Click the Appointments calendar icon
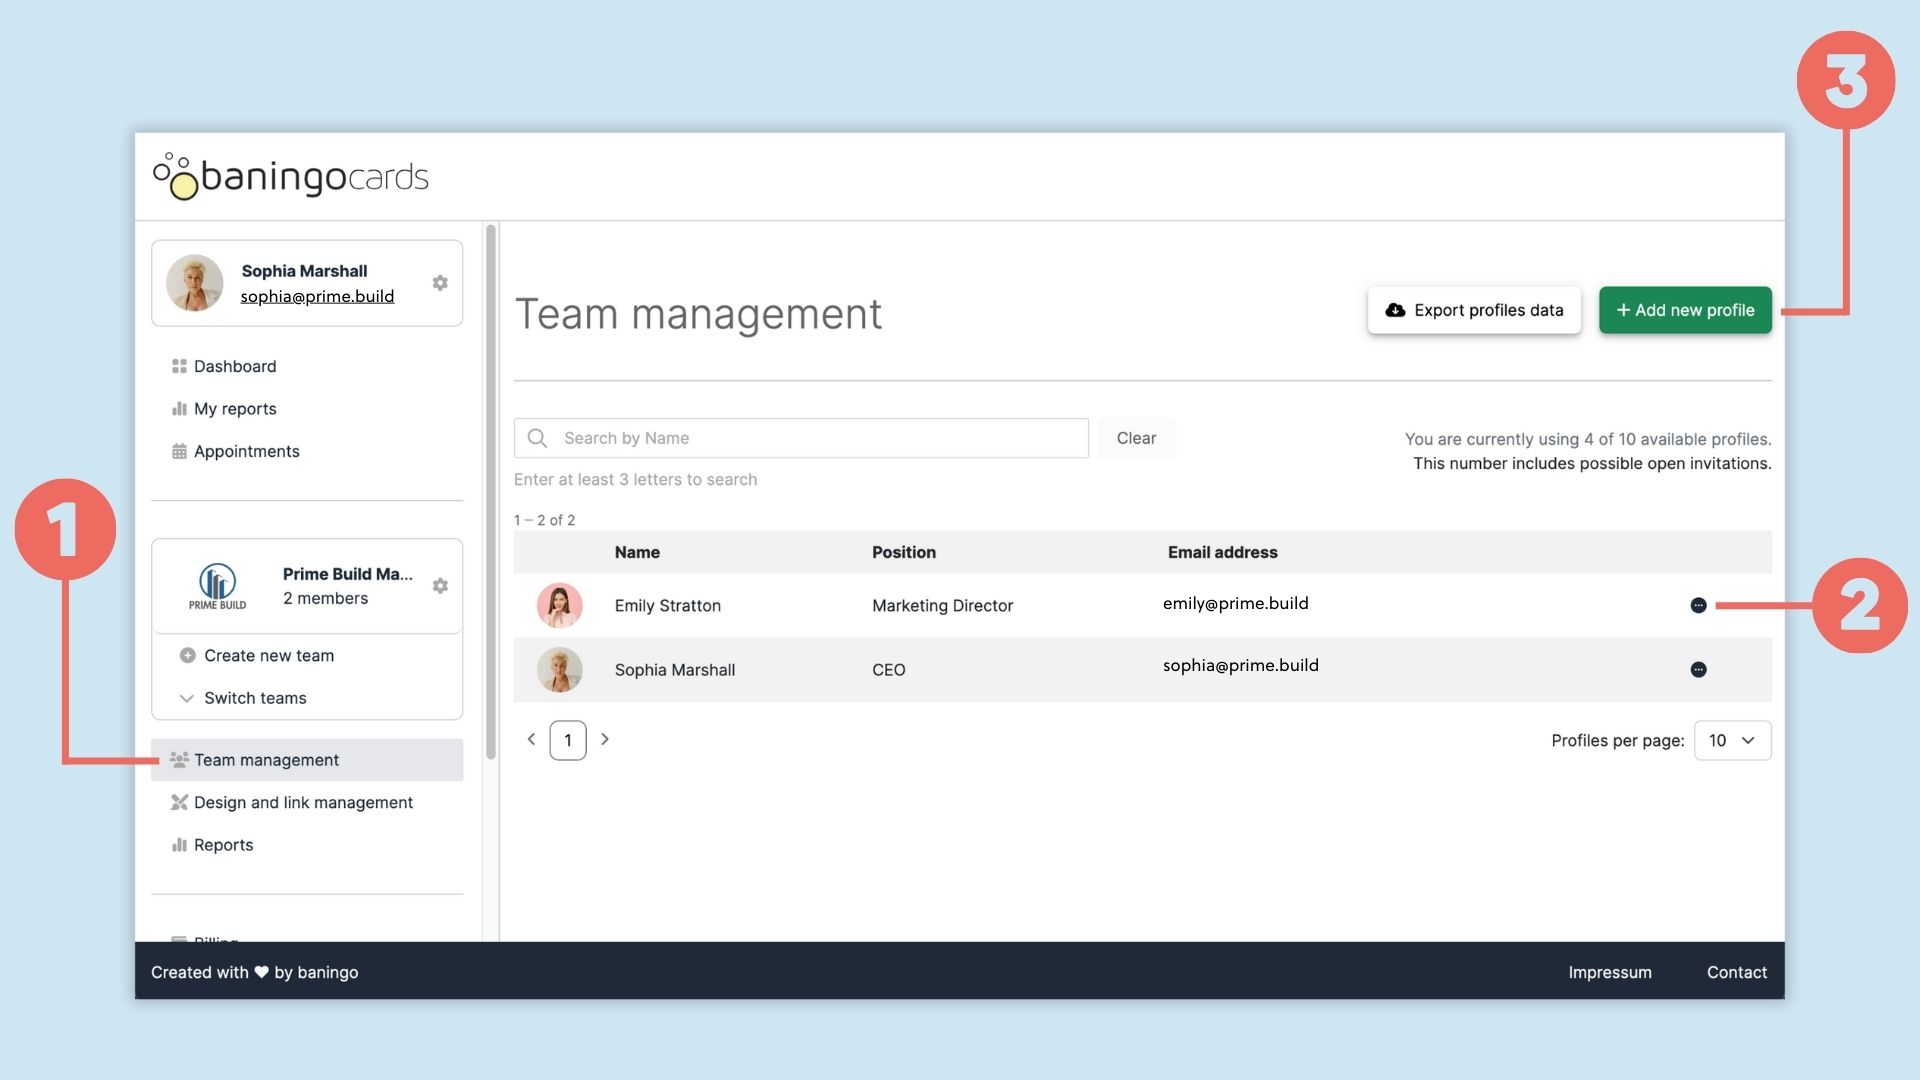 [x=179, y=451]
